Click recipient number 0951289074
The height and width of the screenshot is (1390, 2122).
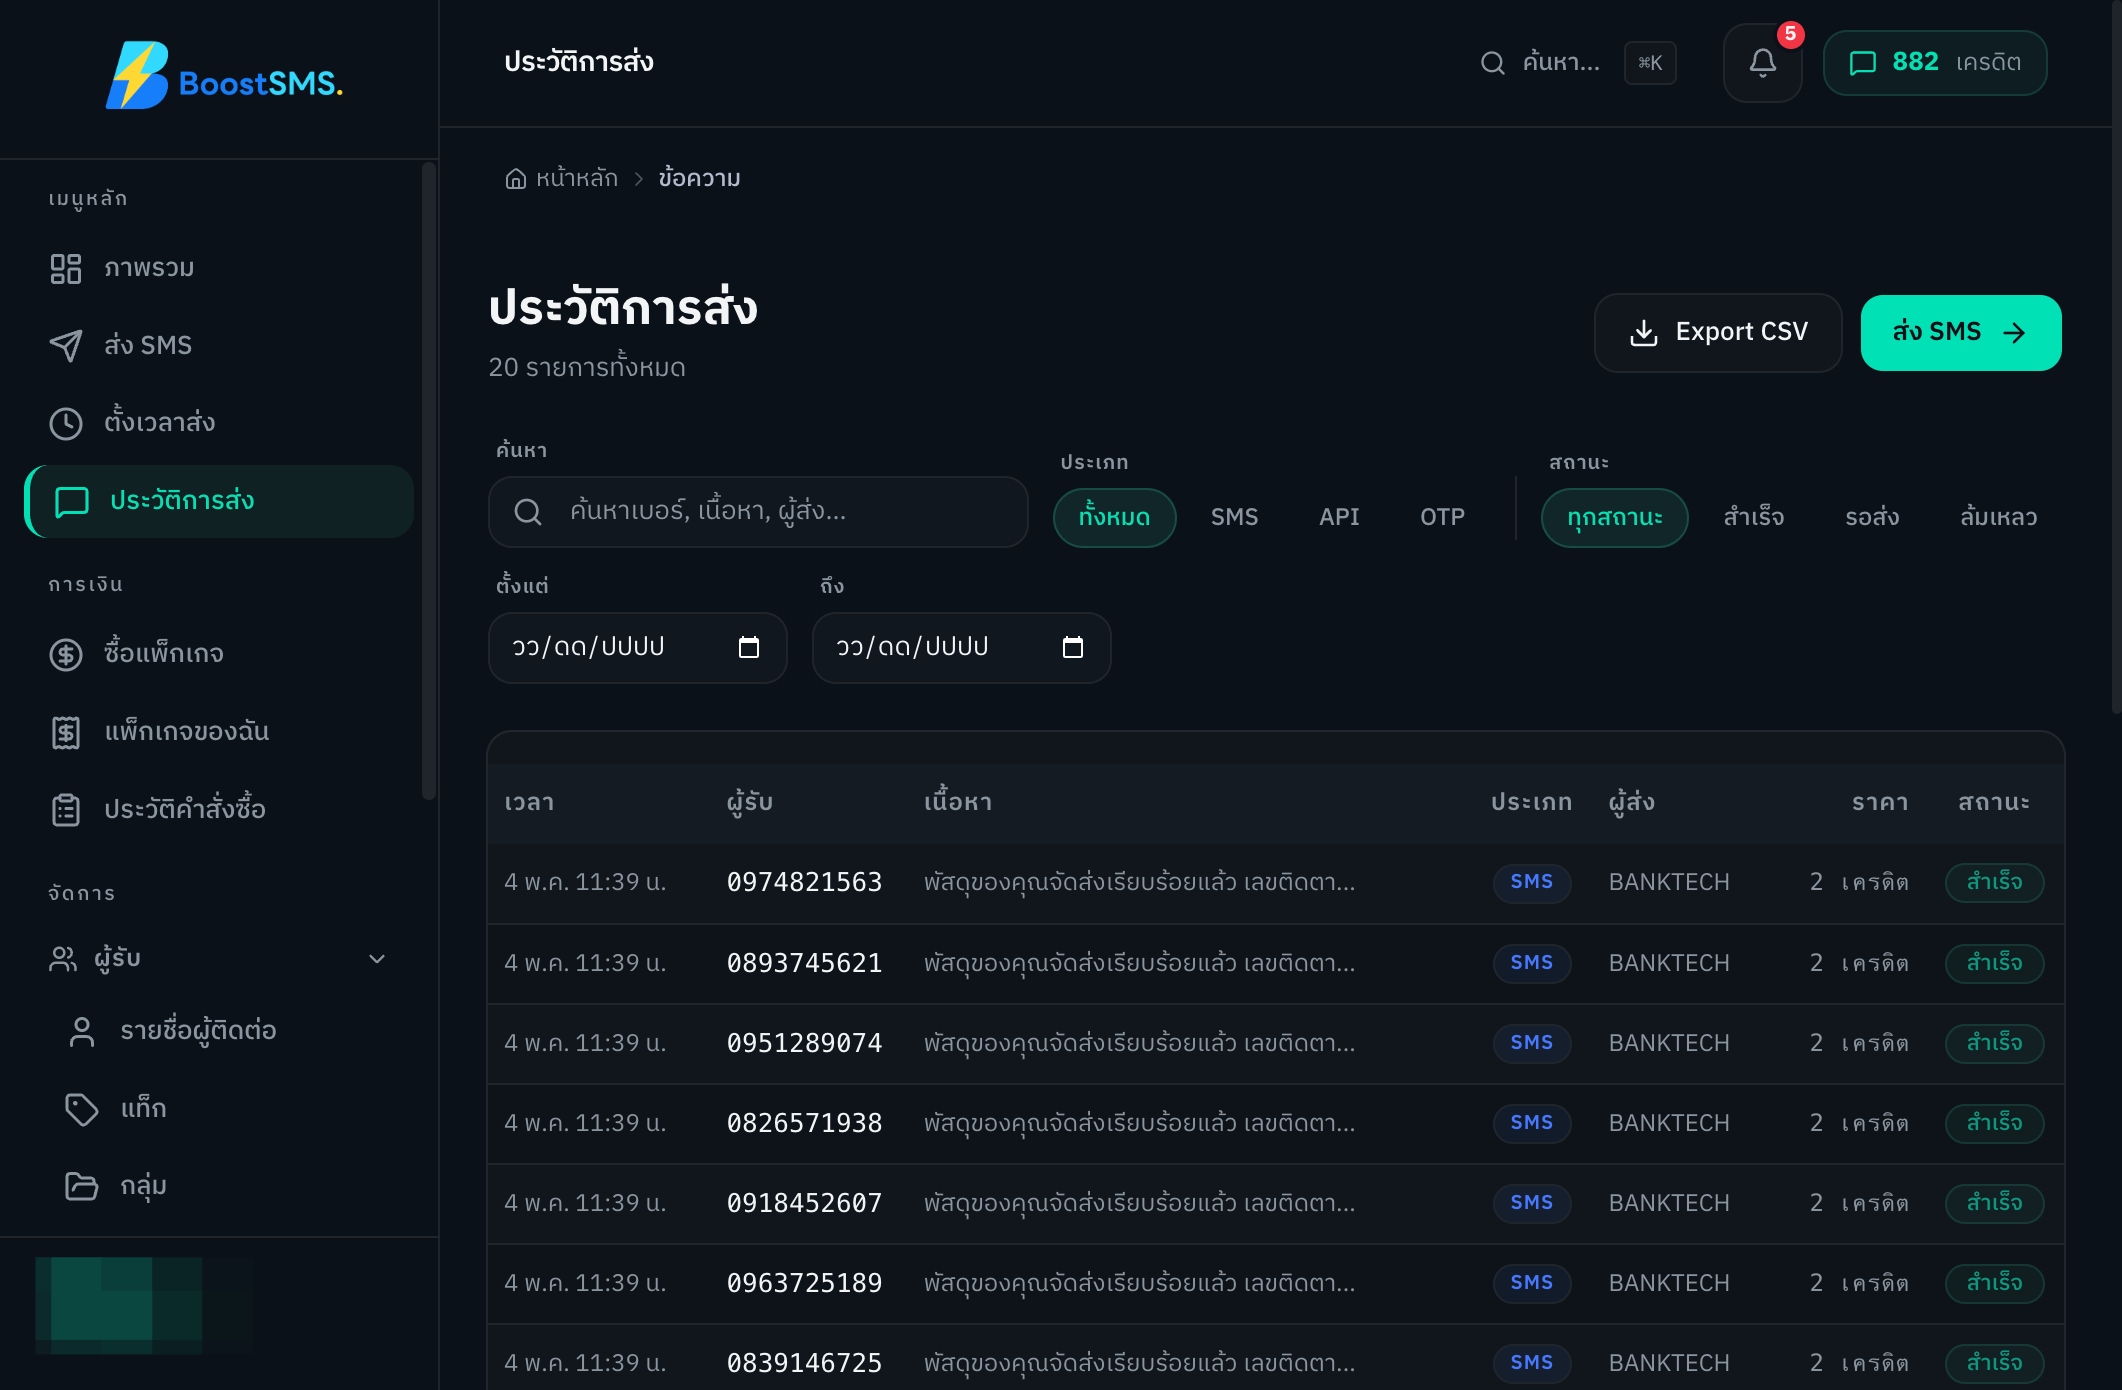[804, 1044]
